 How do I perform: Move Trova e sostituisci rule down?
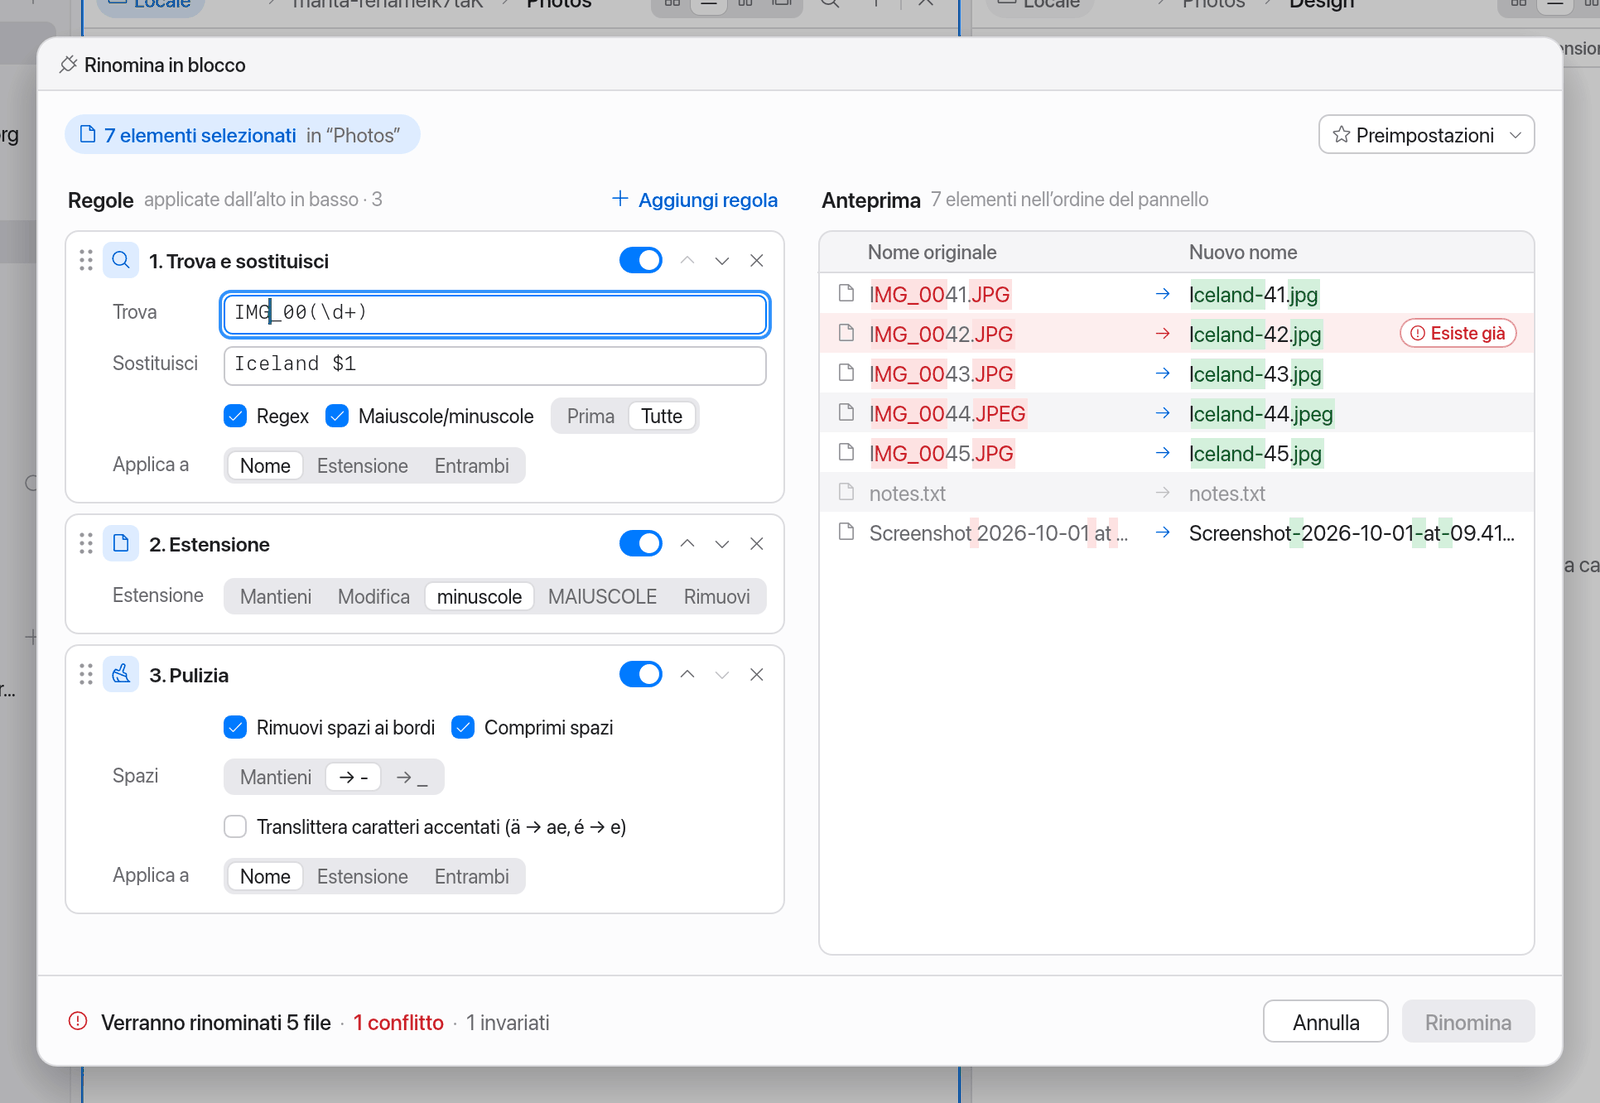pyautogui.click(x=722, y=261)
